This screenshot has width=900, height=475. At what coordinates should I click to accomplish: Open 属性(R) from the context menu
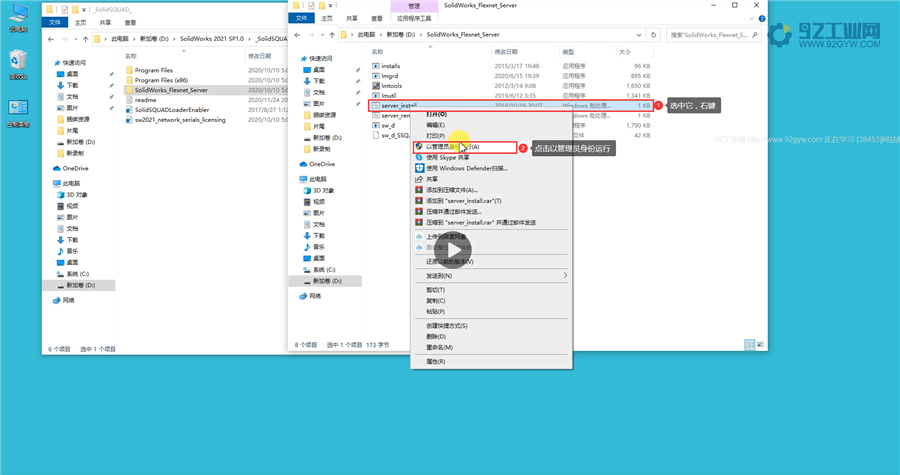(435, 362)
